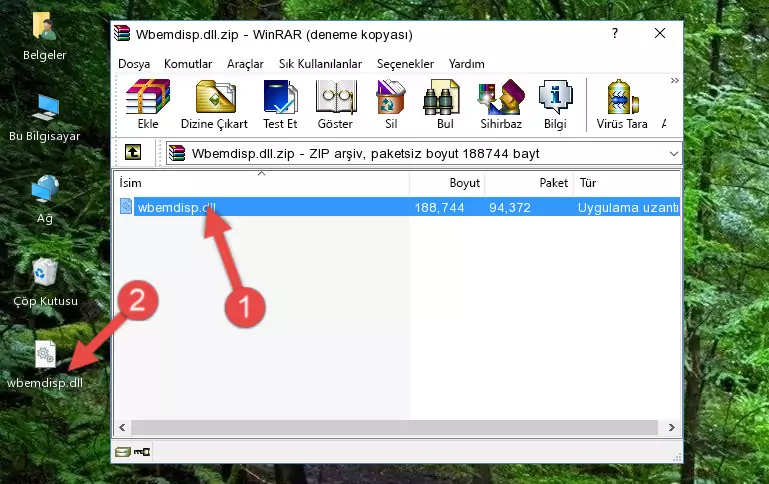This screenshot has width=769, height=484.
Task: Open the Göster view icon
Action: tap(335, 104)
